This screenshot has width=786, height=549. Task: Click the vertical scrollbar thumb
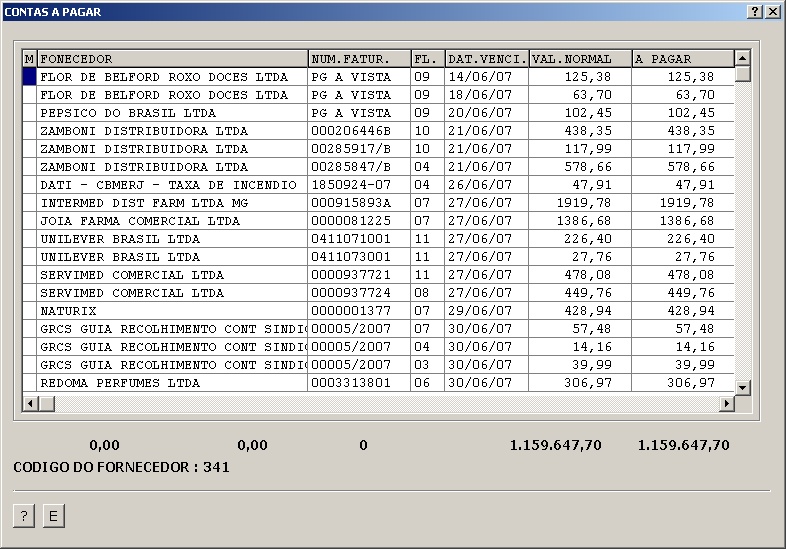click(742, 74)
